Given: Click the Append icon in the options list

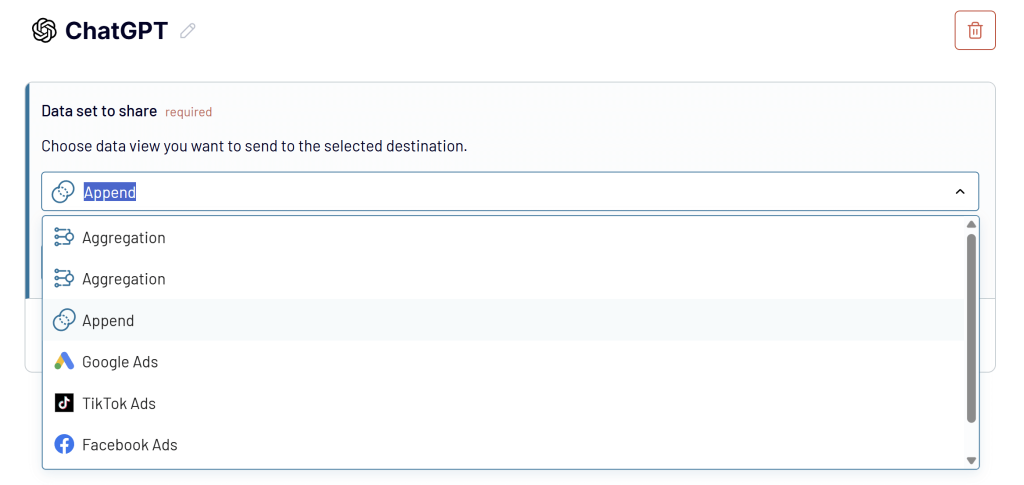Looking at the screenshot, I should 64,321.
